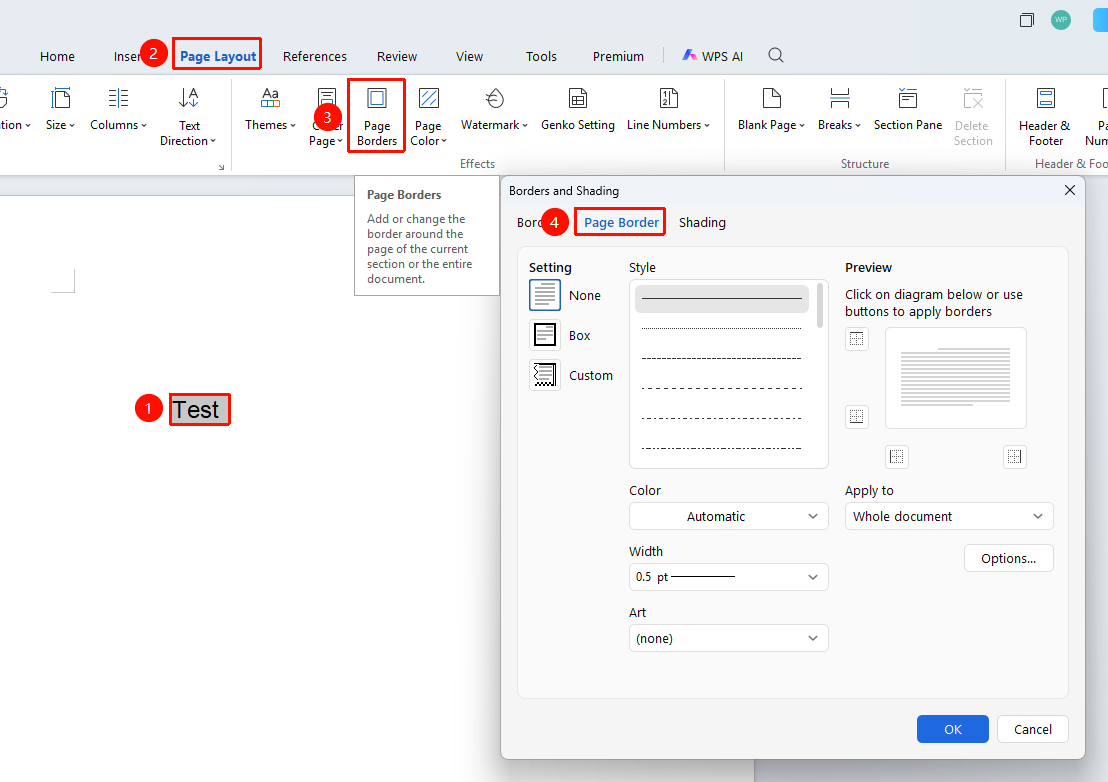This screenshot has width=1108, height=782.
Task: Switch to the Page Border tab
Action: [621, 223]
